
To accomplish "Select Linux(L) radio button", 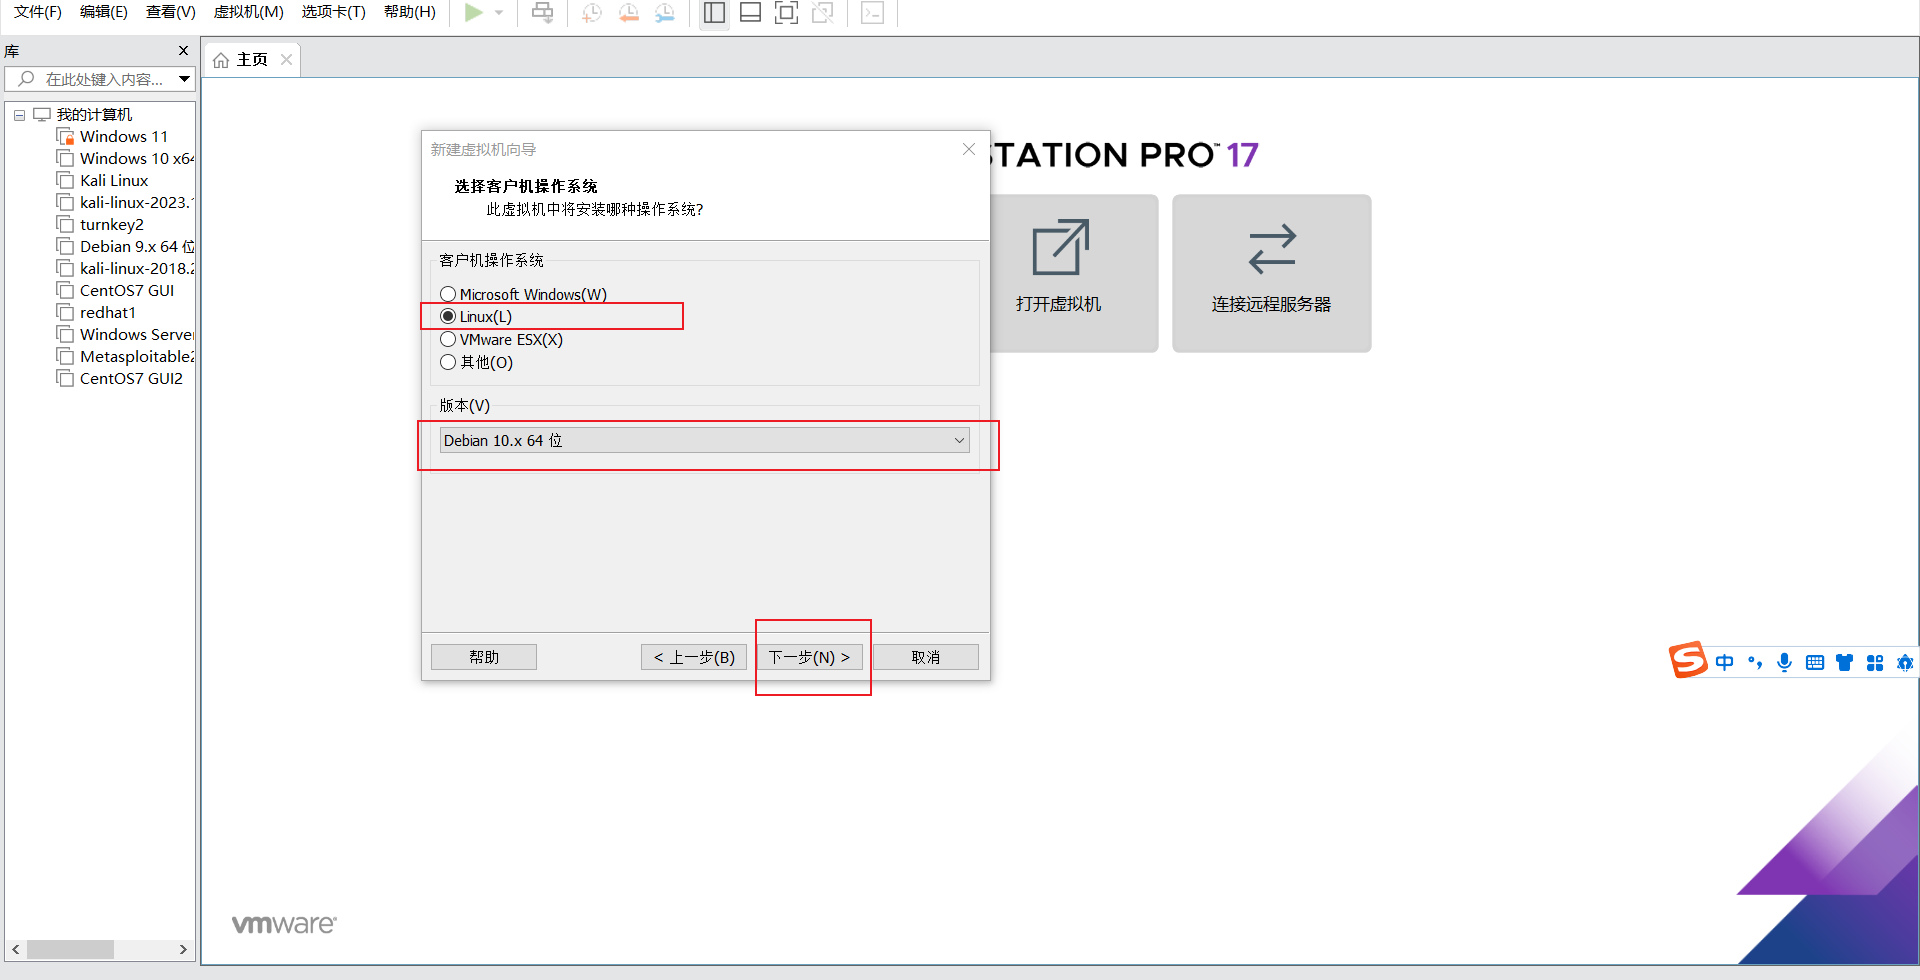I will [448, 317].
